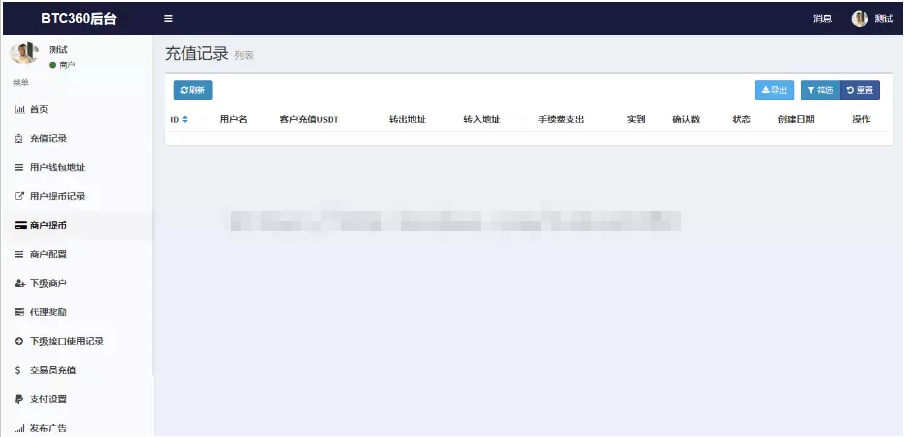Image resolution: width=904 pixels, height=437 pixels.
Task: Open the 测试 user menu in the top bar
Action: click(872, 18)
